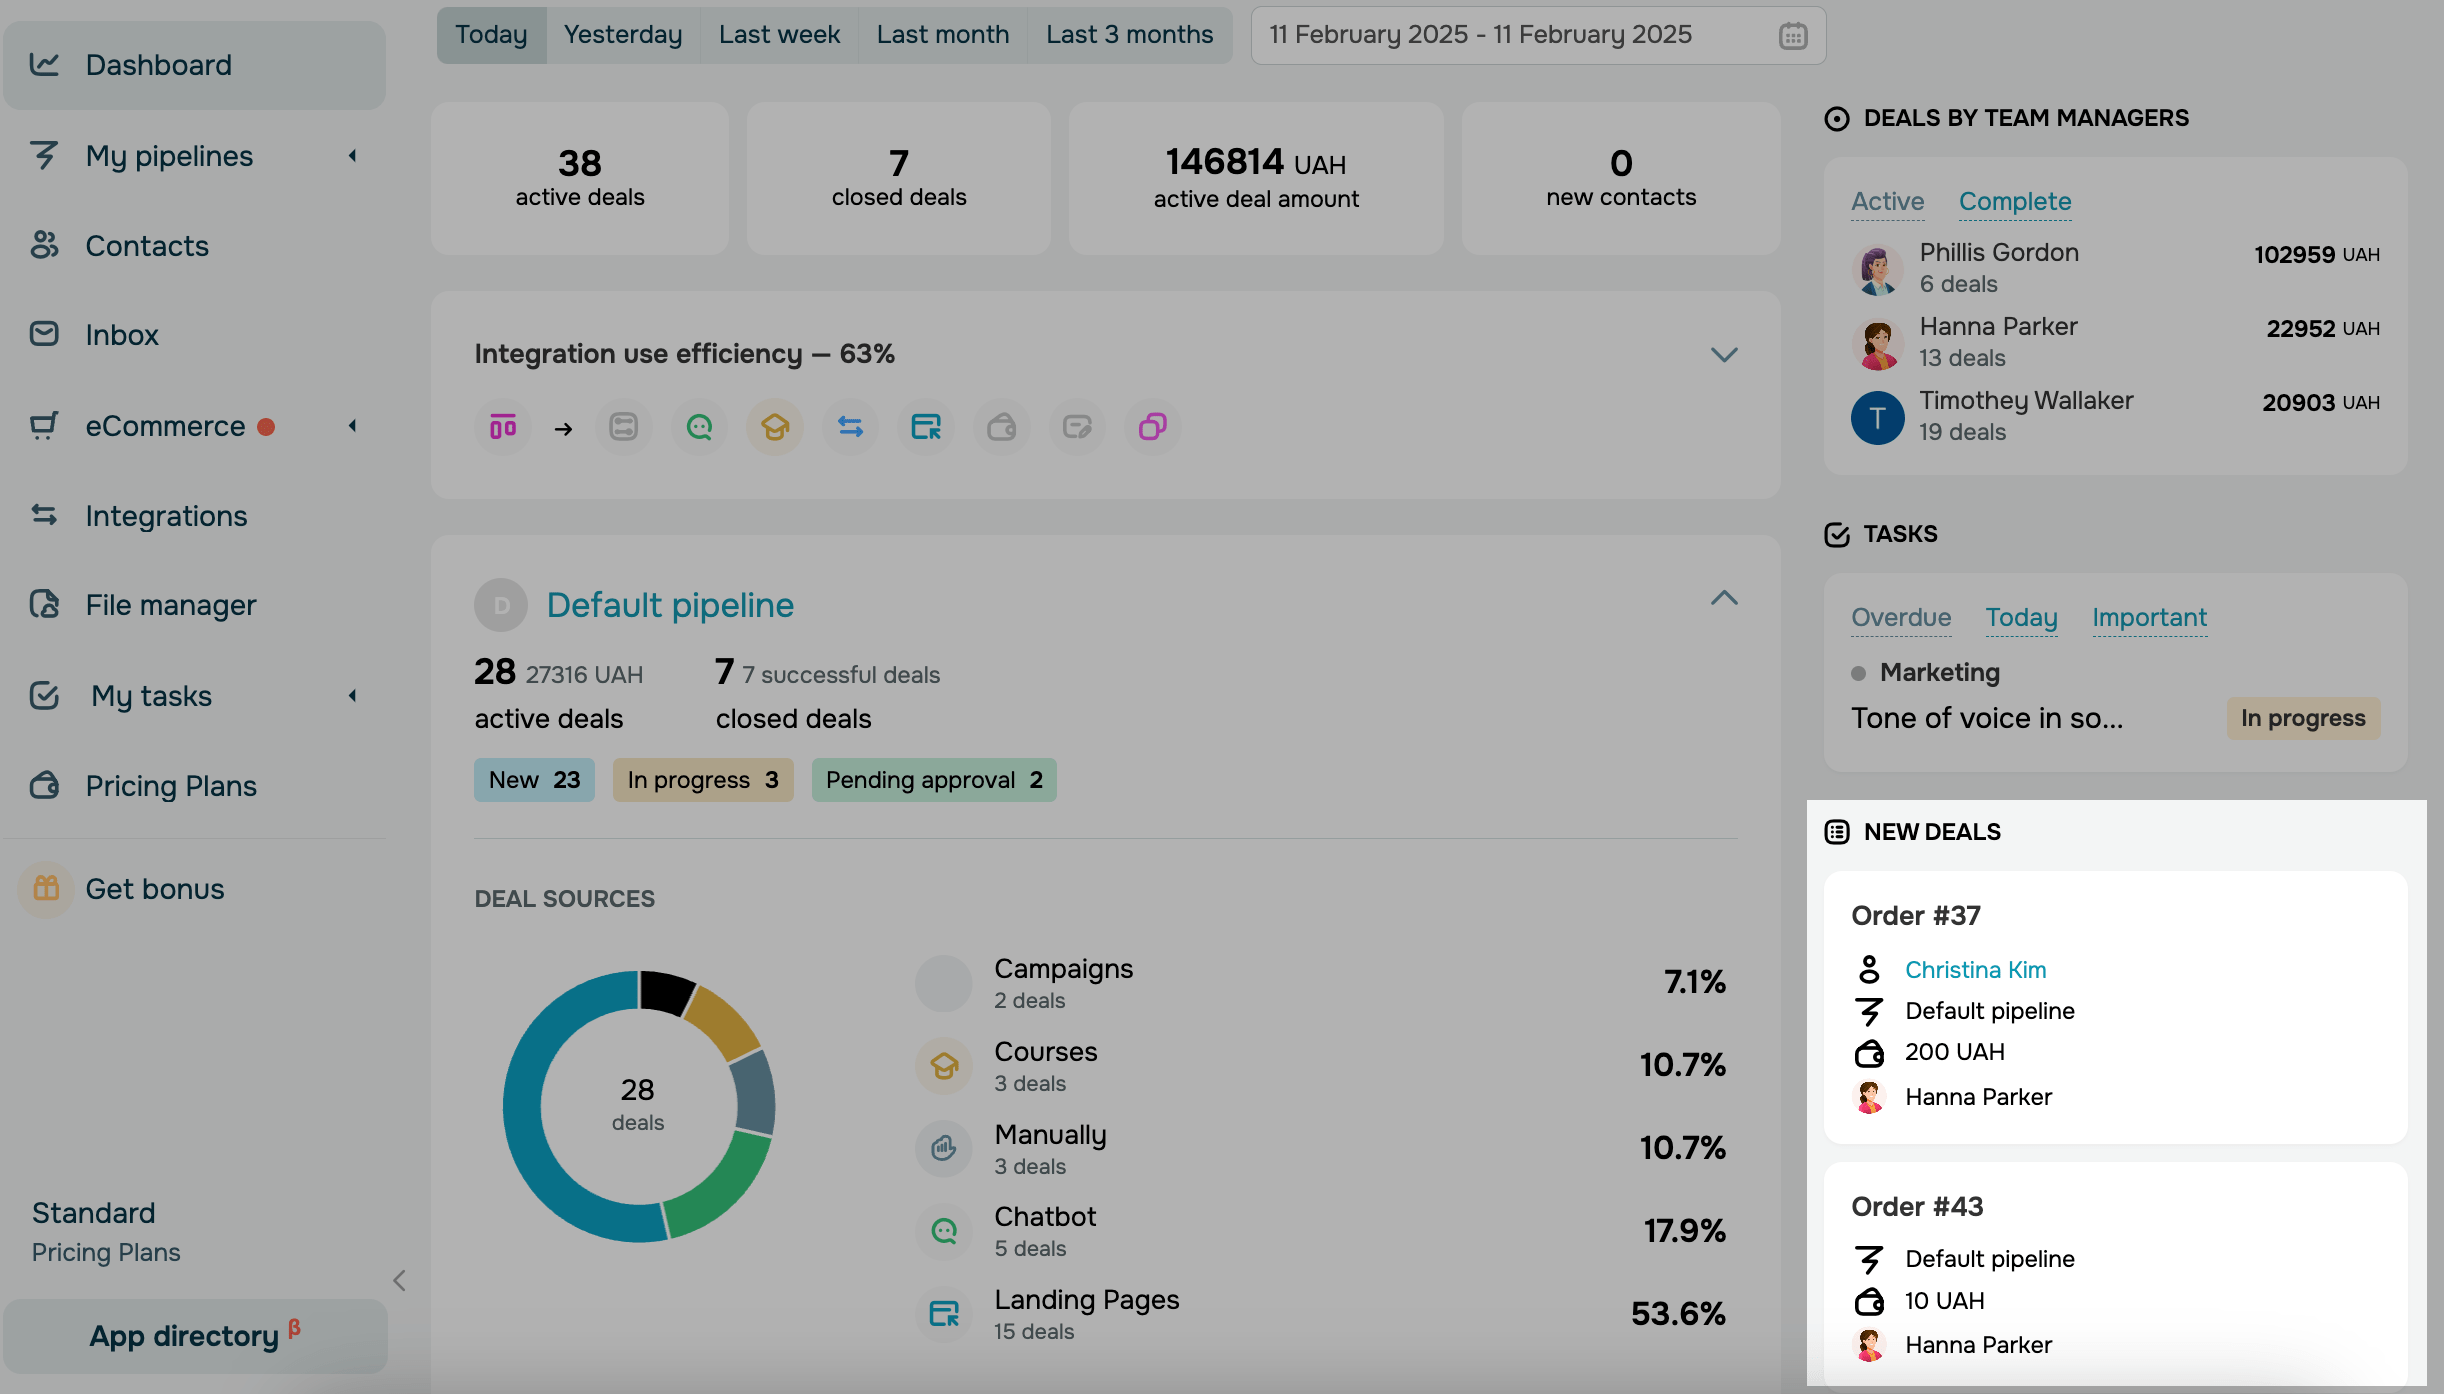Click the wallet payments integration icon

coord(1001,428)
